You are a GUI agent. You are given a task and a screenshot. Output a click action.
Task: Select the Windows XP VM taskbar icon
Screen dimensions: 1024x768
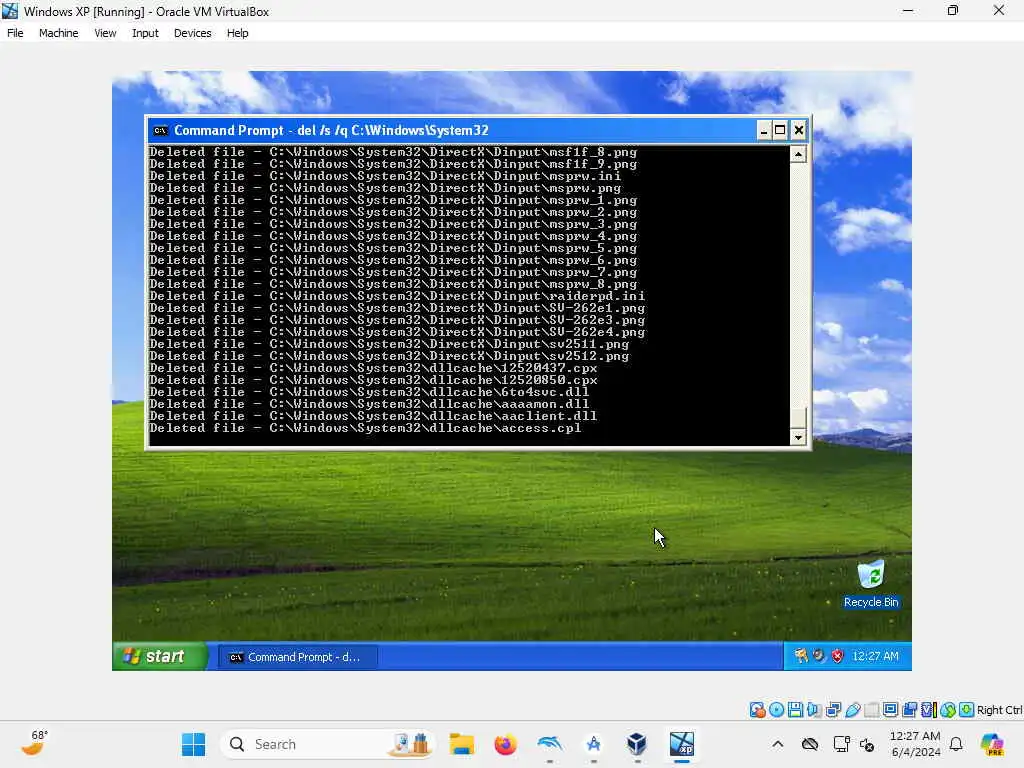[681, 744]
